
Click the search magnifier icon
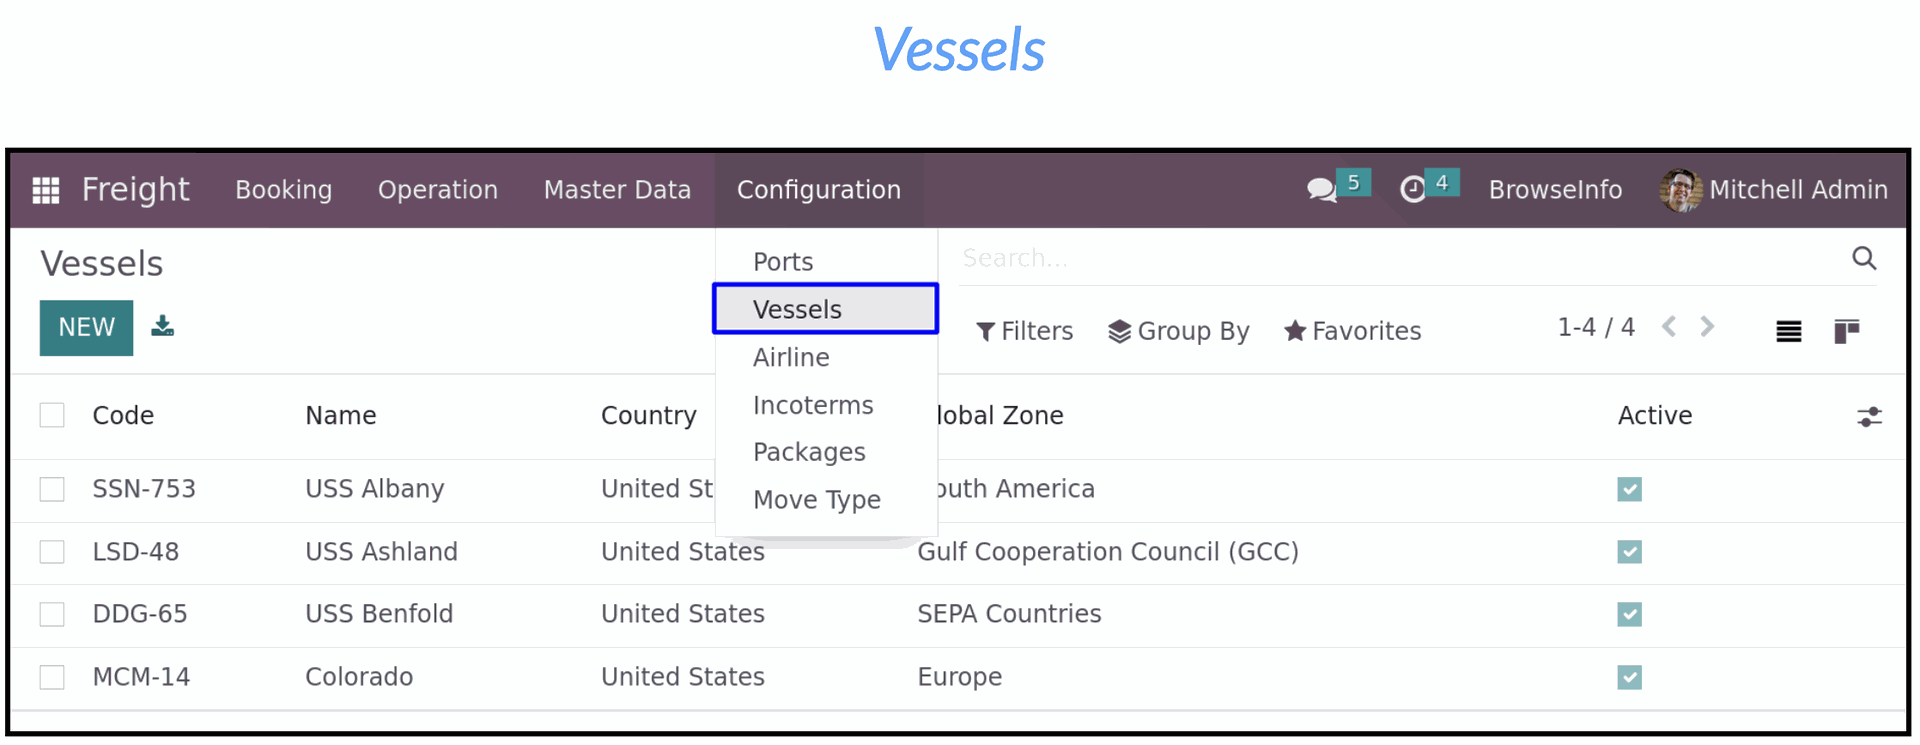click(x=1864, y=258)
